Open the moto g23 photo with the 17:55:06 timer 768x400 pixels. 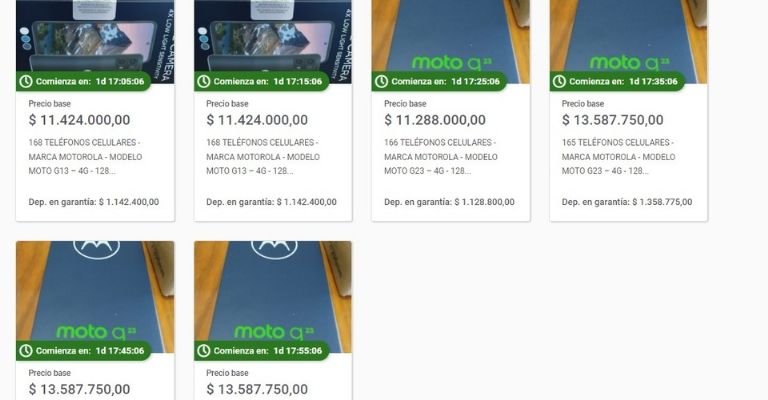click(273, 297)
